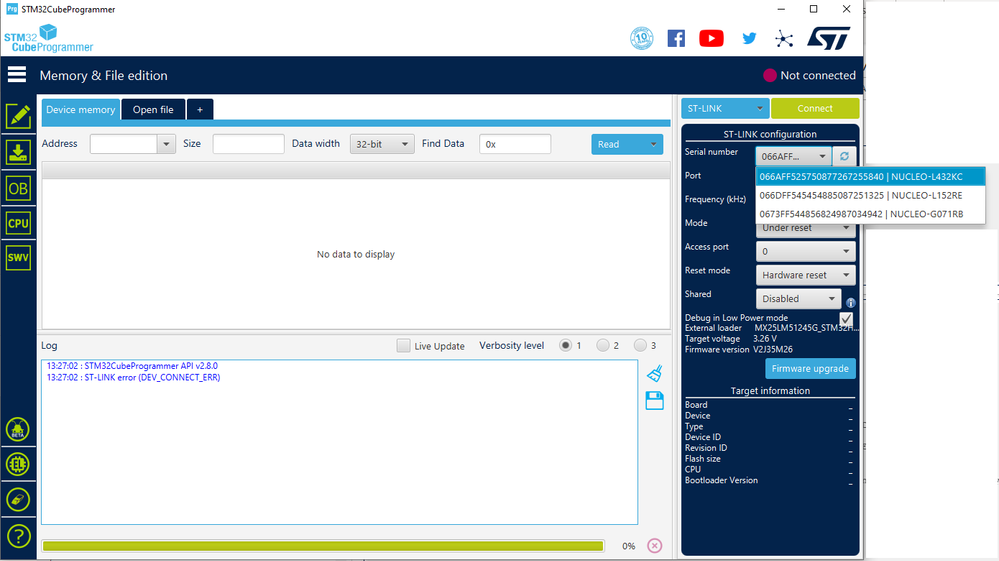Open the Reset mode Hardware reset dropdown
This screenshot has width=999, height=561.
805,275
